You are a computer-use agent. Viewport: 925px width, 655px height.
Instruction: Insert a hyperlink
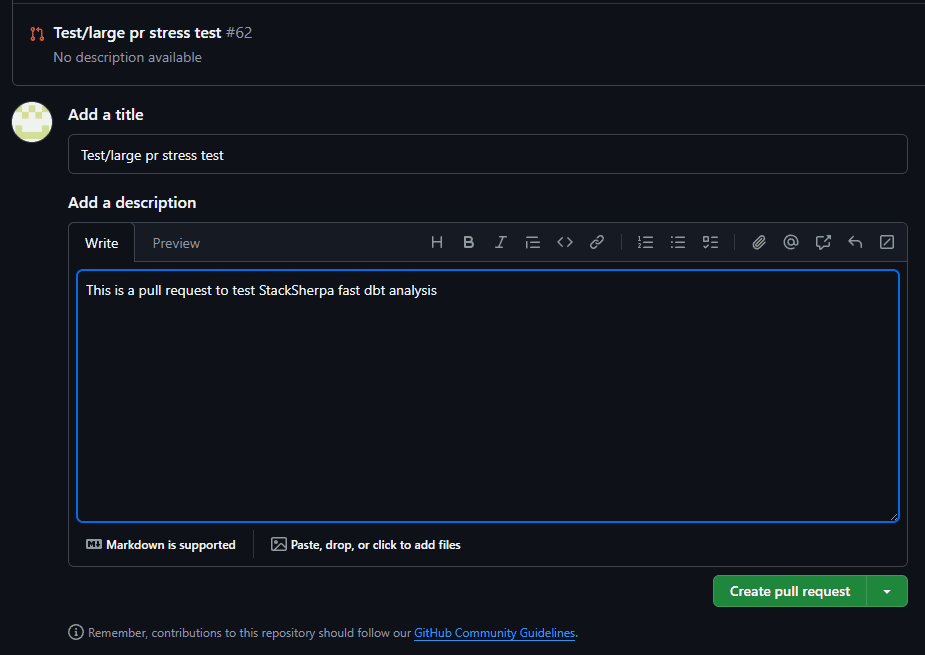click(x=596, y=241)
